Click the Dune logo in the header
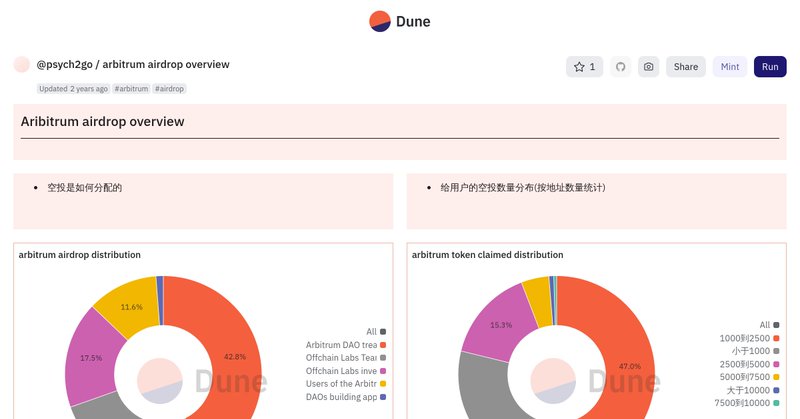 (x=399, y=21)
